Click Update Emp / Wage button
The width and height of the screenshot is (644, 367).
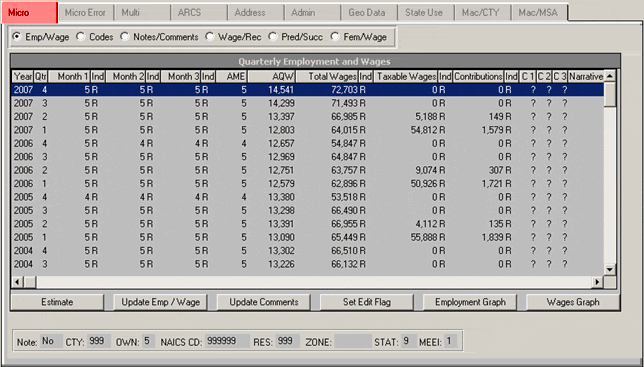tap(161, 302)
